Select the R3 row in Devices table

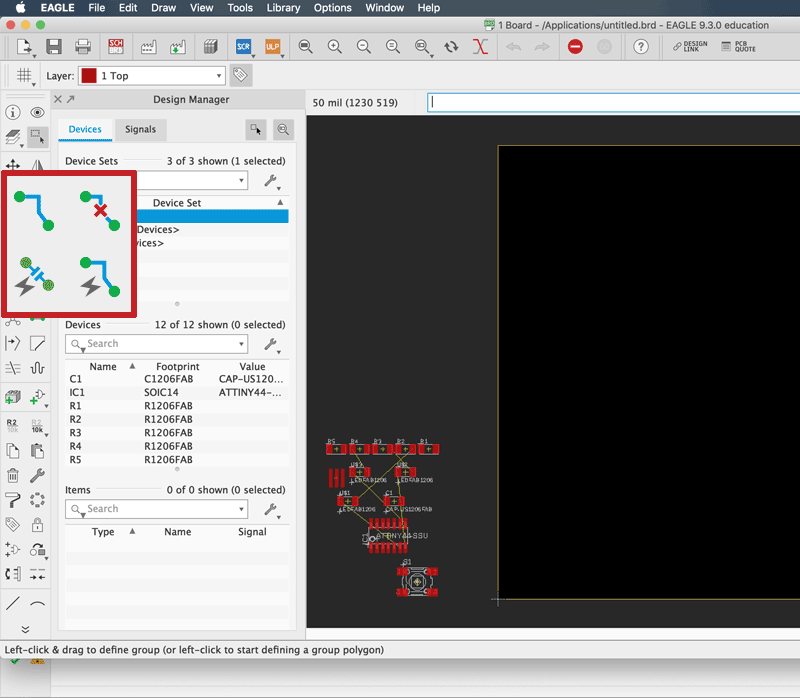[177, 433]
